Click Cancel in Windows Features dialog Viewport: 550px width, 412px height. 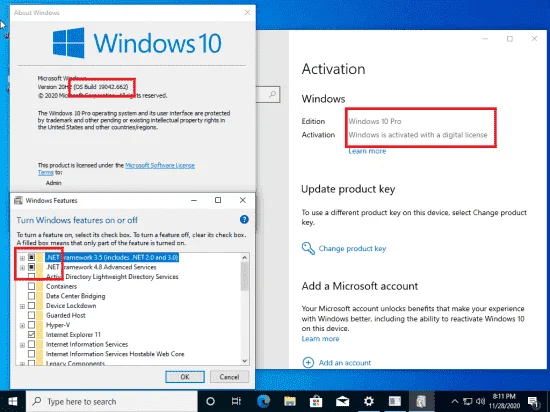click(229, 377)
